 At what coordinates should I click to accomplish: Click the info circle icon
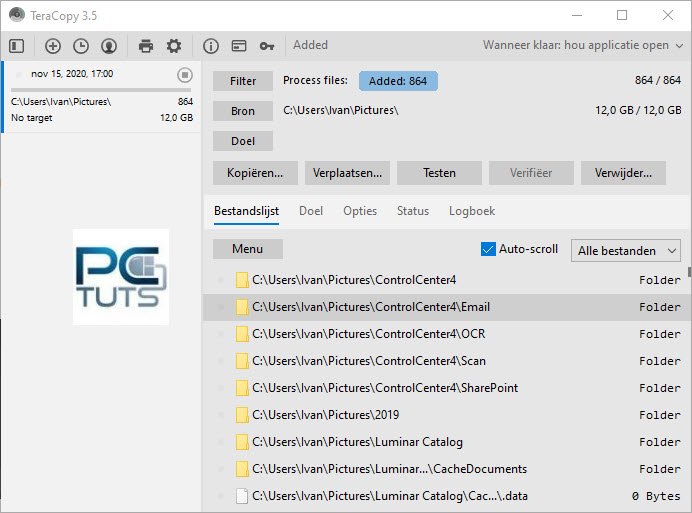click(211, 46)
